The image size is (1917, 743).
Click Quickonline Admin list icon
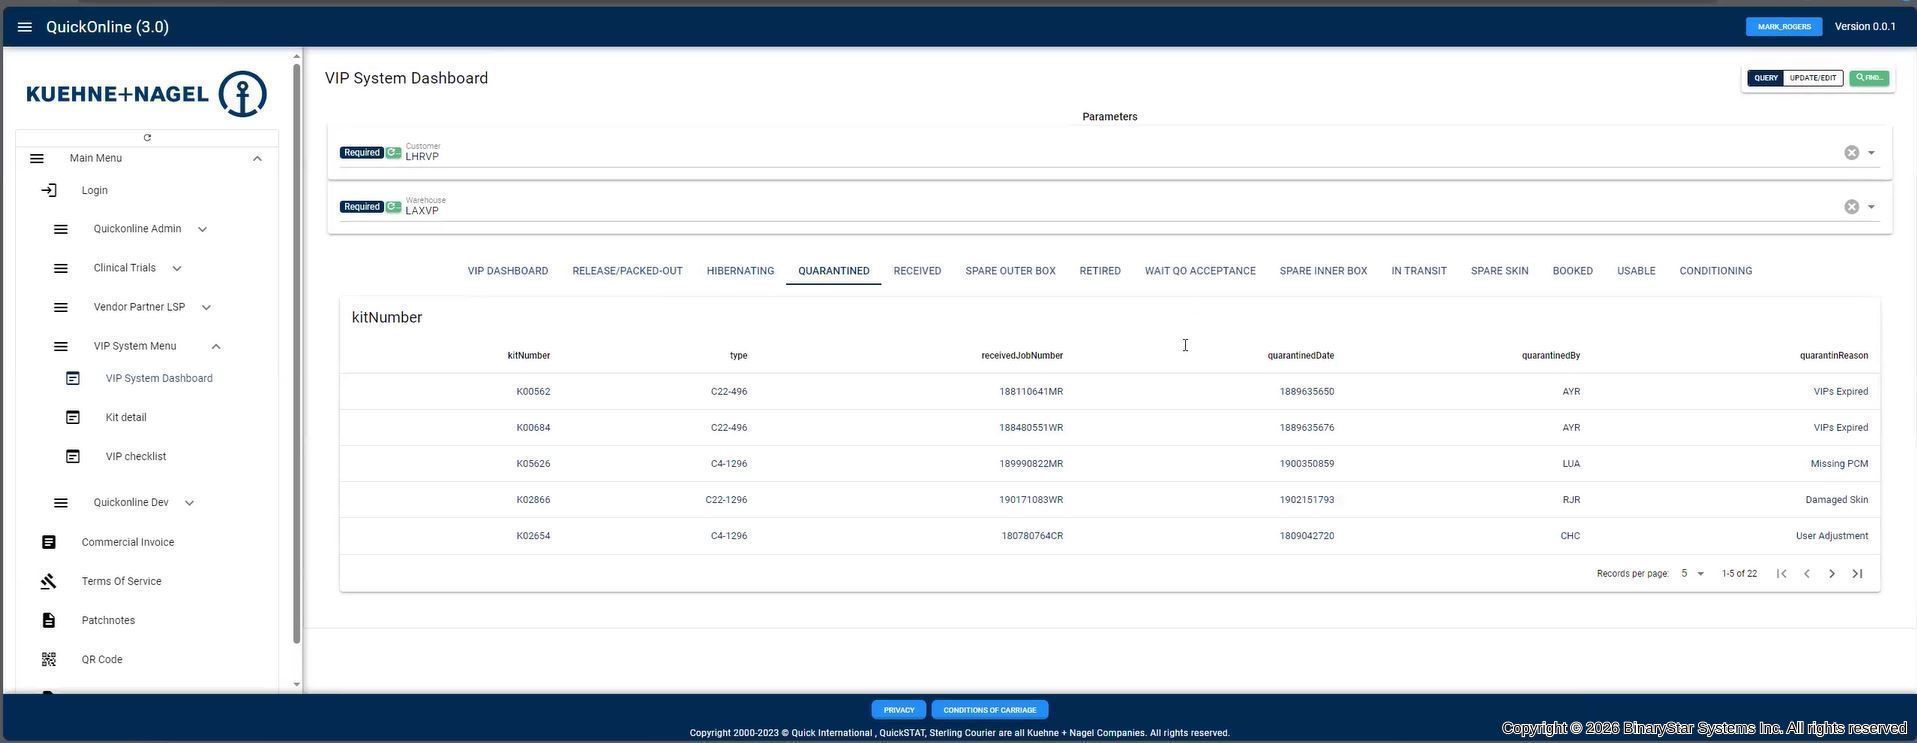pyautogui.click(x=61, y=229)
